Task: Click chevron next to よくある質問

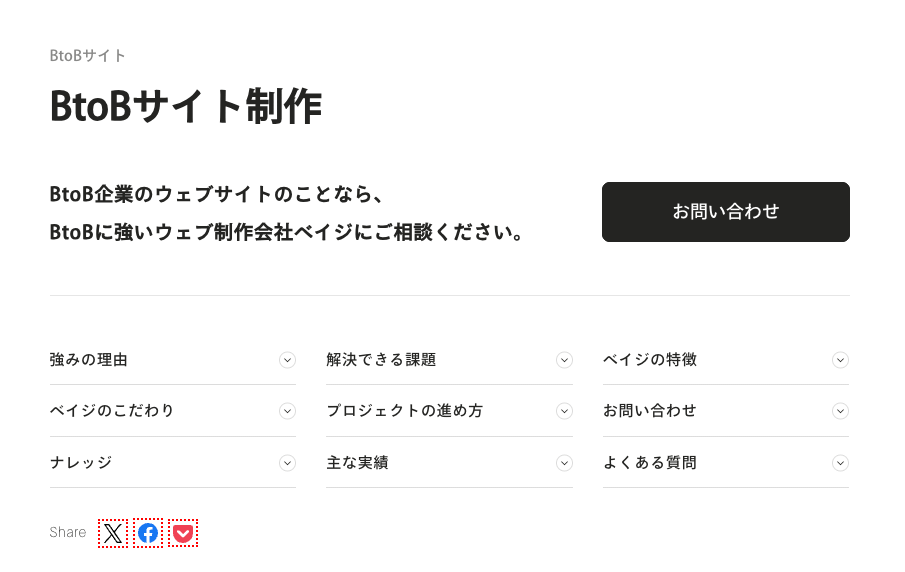Action: (x=840, y=463)
